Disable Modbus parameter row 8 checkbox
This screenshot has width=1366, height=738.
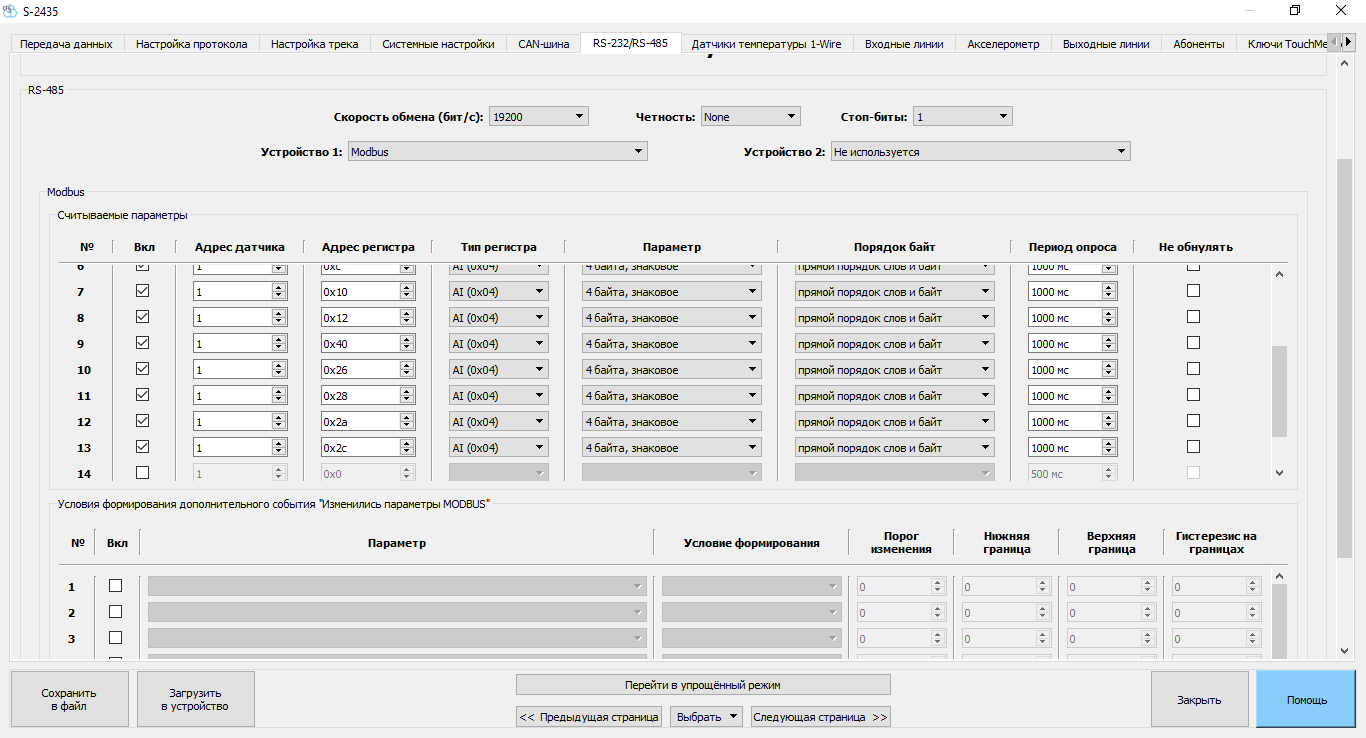pos(142,317)
